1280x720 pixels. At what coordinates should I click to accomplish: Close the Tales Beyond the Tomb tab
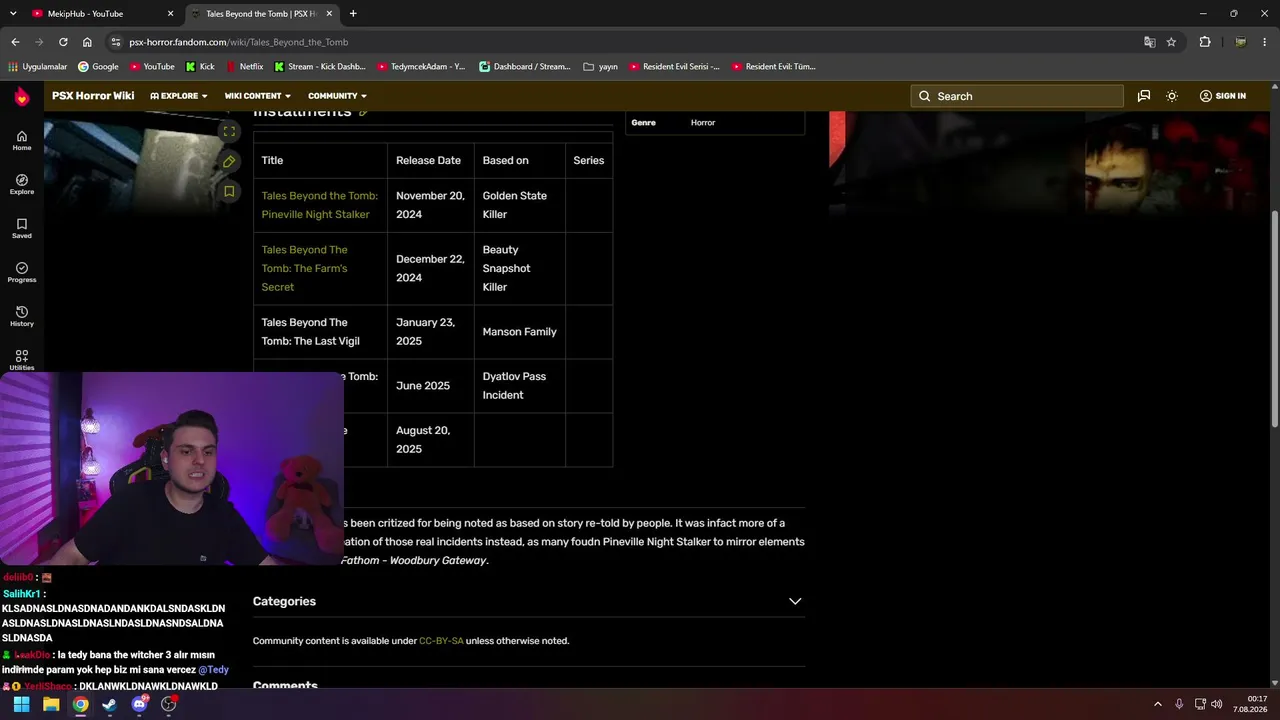[329, 14]
